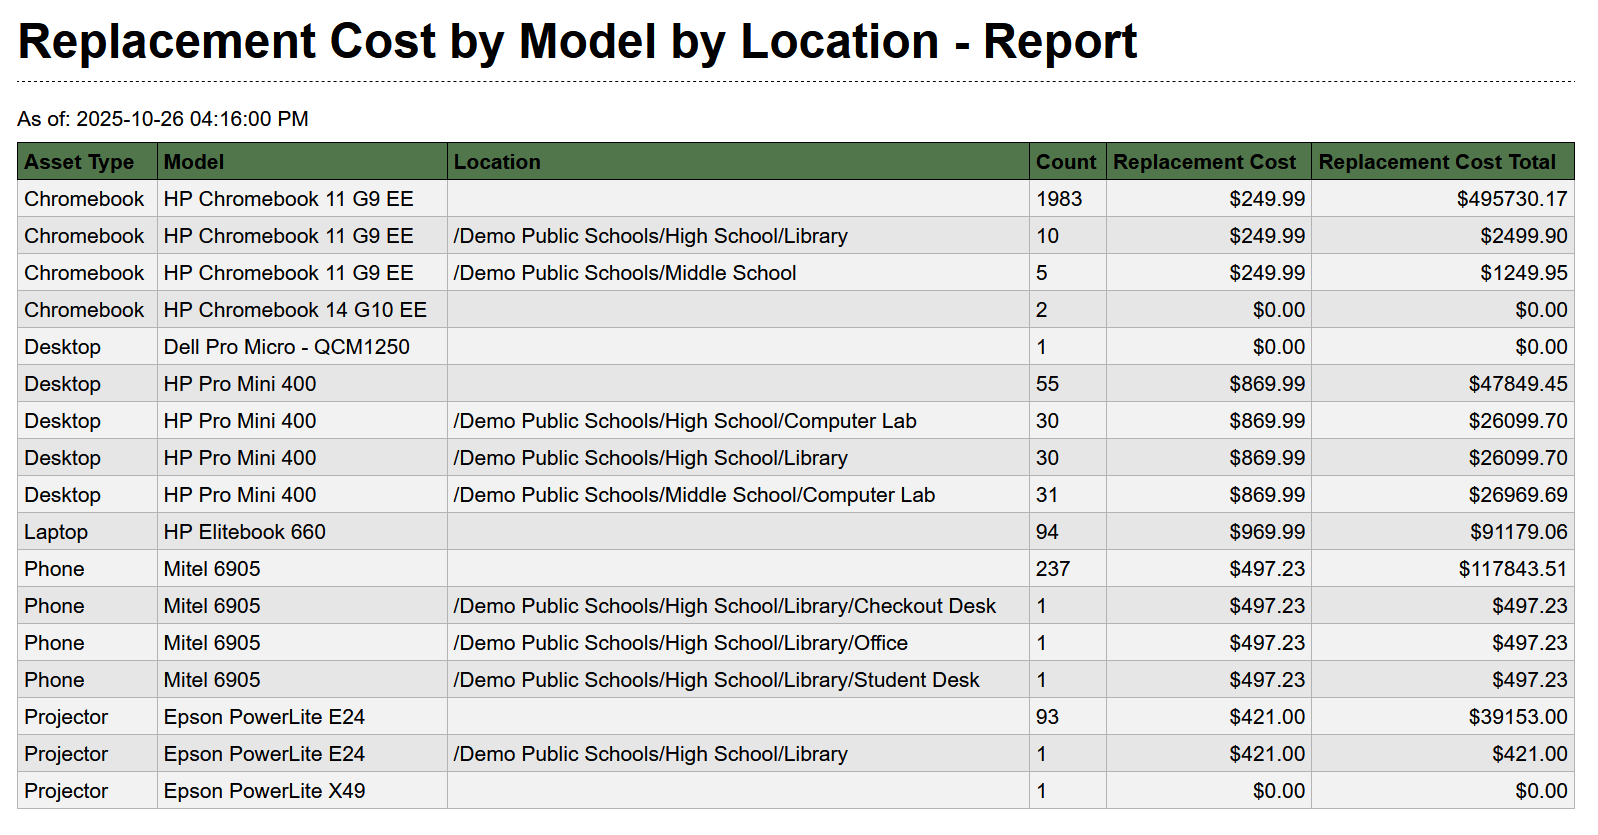The width and height of the screenshot is (1598, 835).
Task: Click the Dell Pro Micro - QCM1250 model cell
Action: click(287, 347)
